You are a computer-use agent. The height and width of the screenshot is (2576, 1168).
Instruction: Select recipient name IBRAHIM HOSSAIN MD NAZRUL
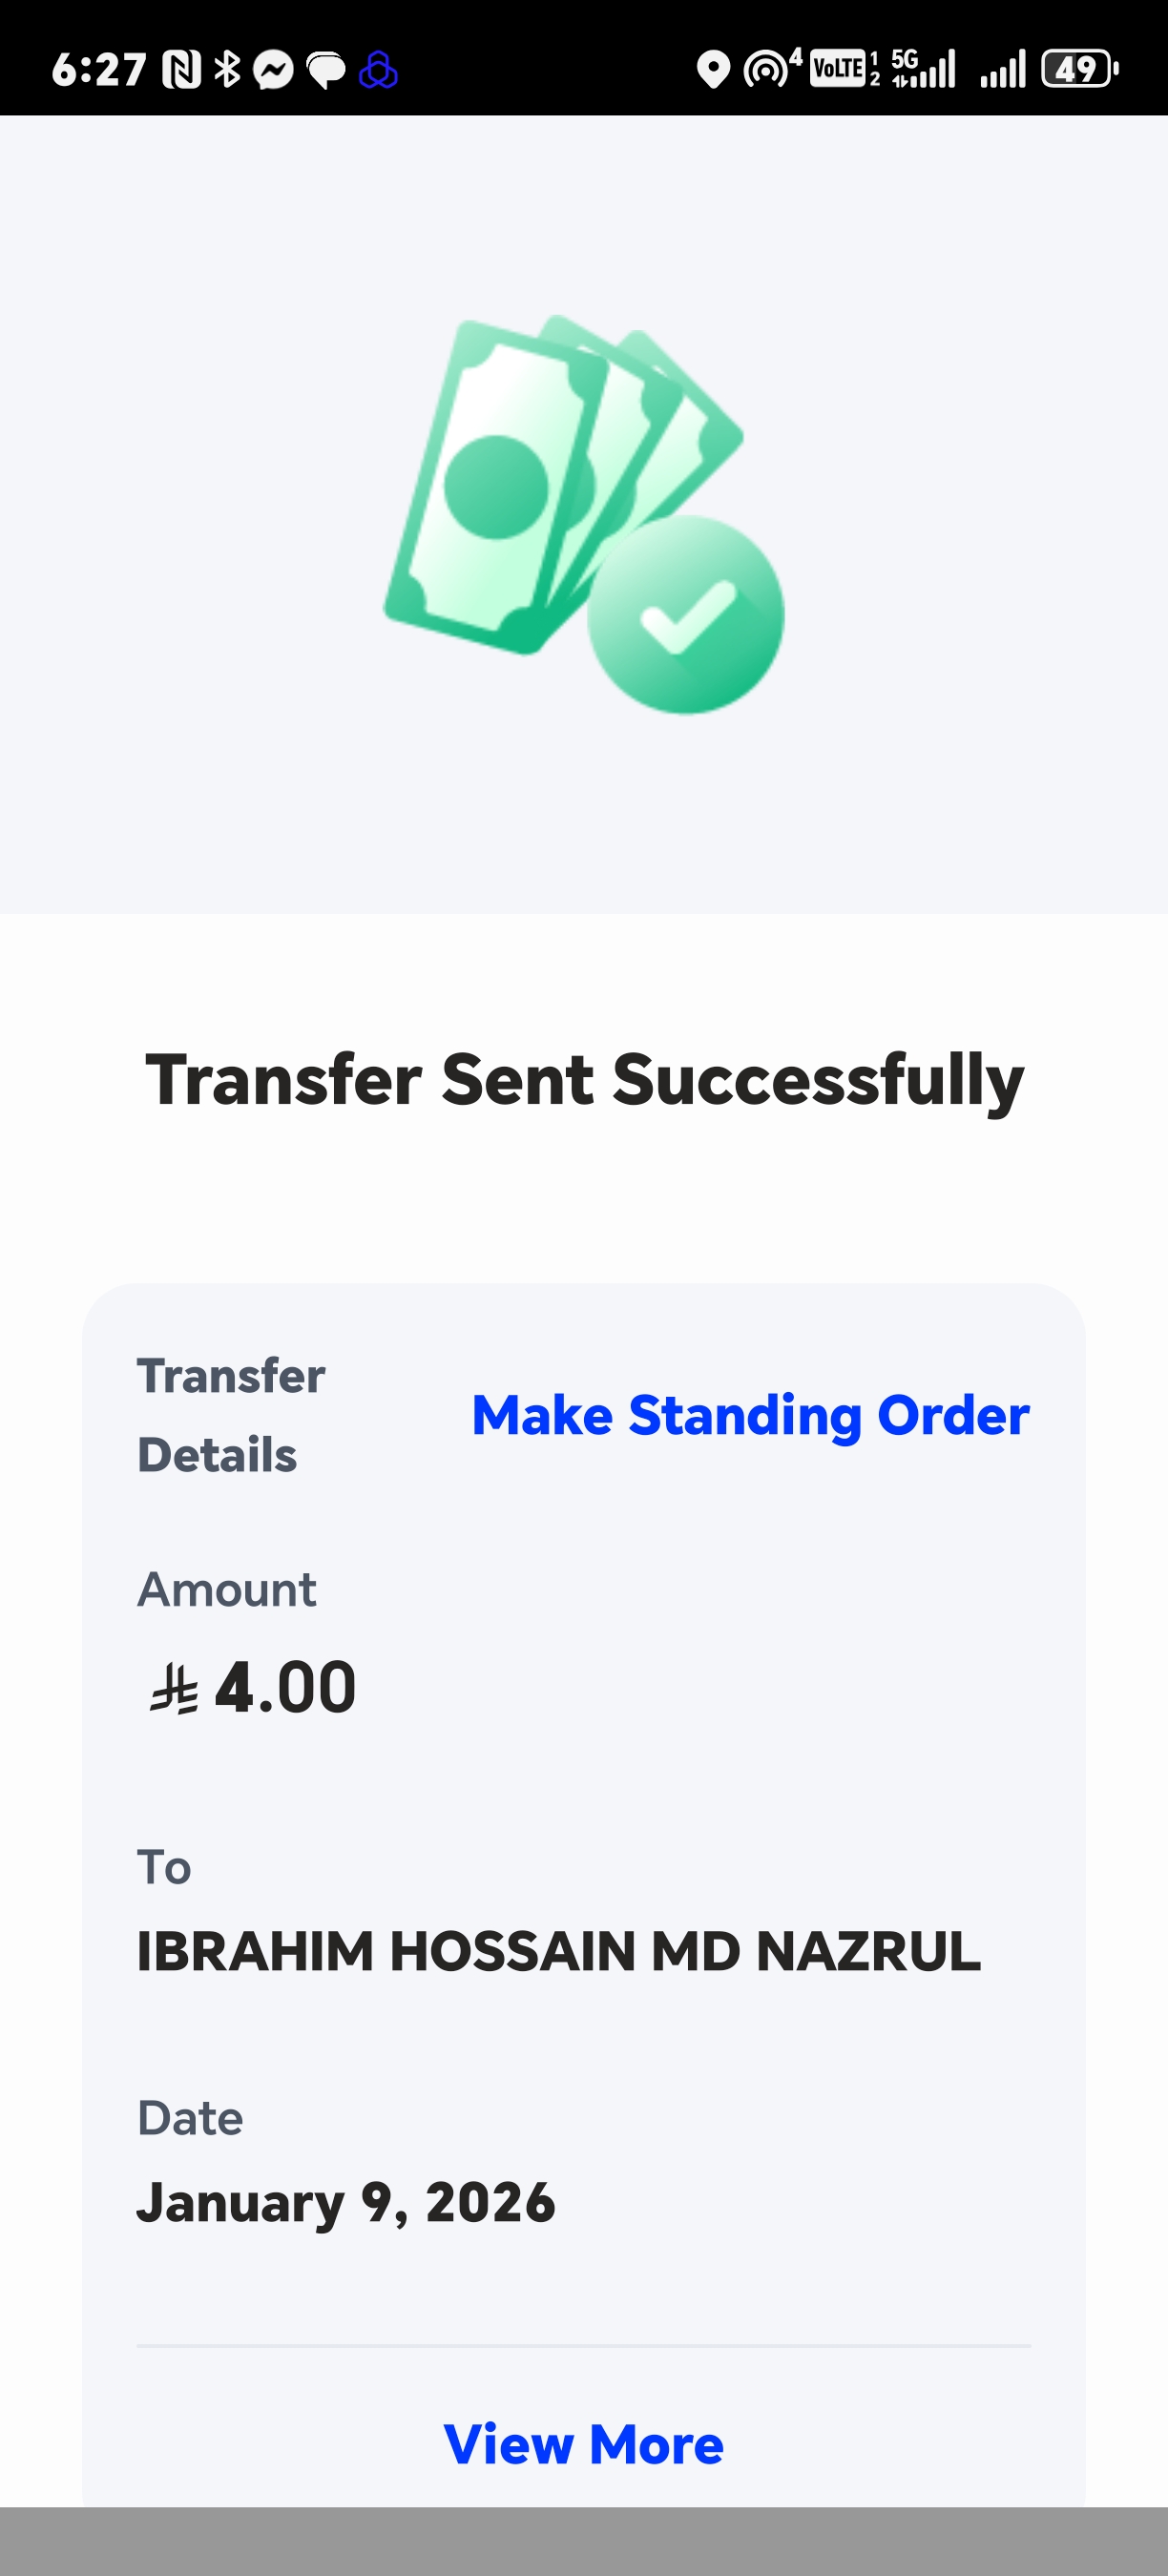(558, 1951)
